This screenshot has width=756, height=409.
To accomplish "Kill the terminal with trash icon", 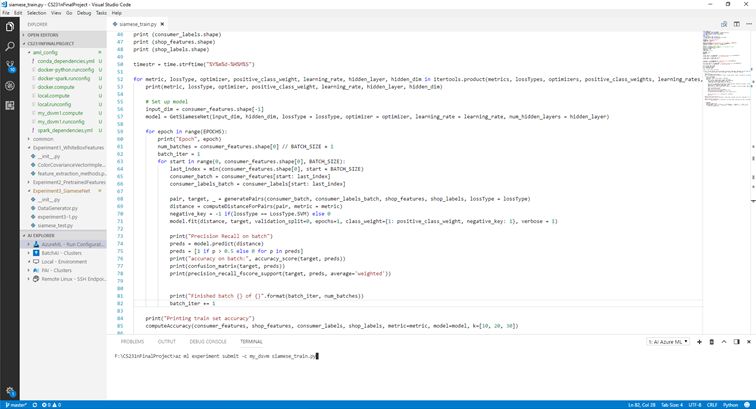I will (x=712, y=341).
